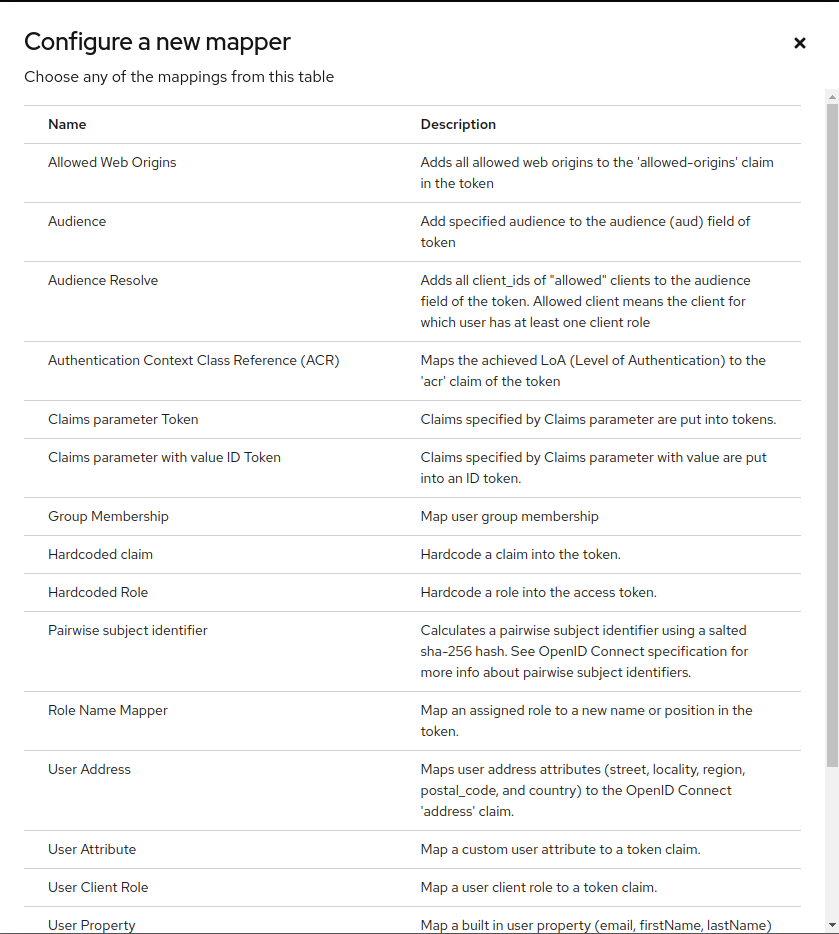Pick the Hardcoded claim mapper

(100, 554)
